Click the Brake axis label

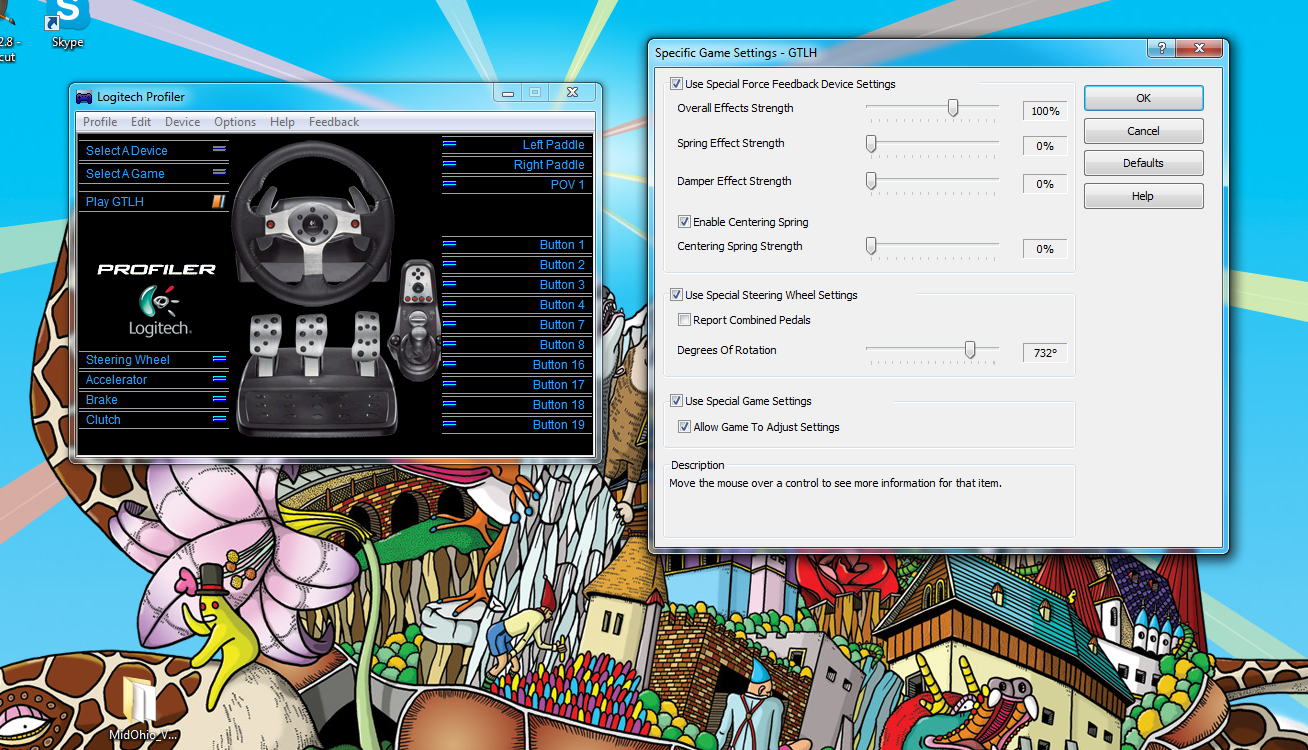(x=101, y=400)
